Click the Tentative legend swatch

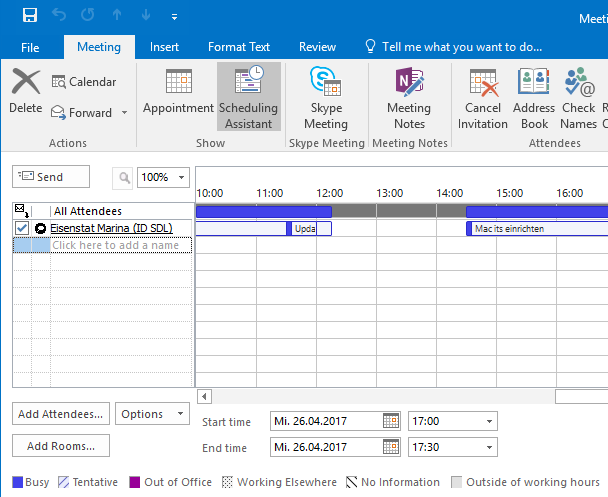(64, 482)
